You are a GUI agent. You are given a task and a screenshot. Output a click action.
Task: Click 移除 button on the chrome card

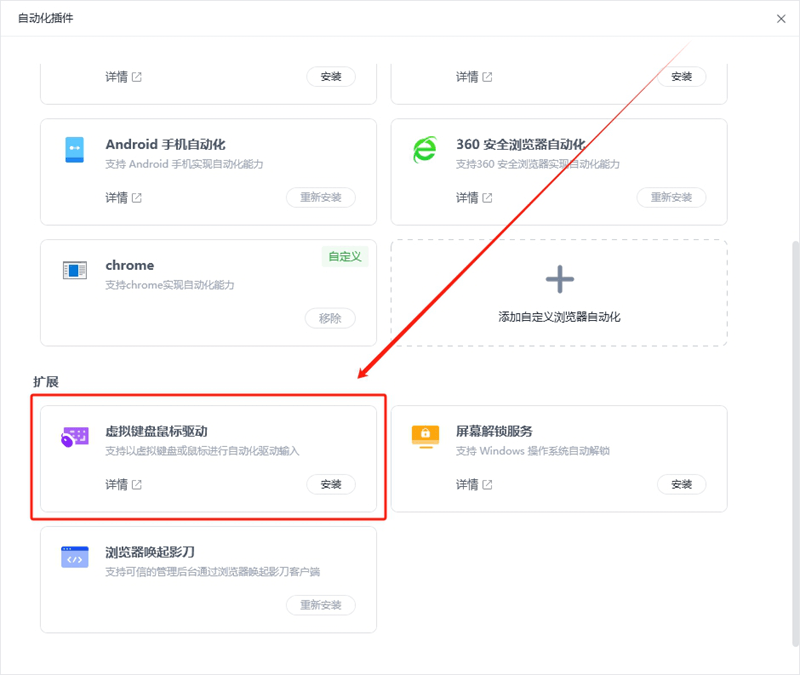click(x=330, y=318)
